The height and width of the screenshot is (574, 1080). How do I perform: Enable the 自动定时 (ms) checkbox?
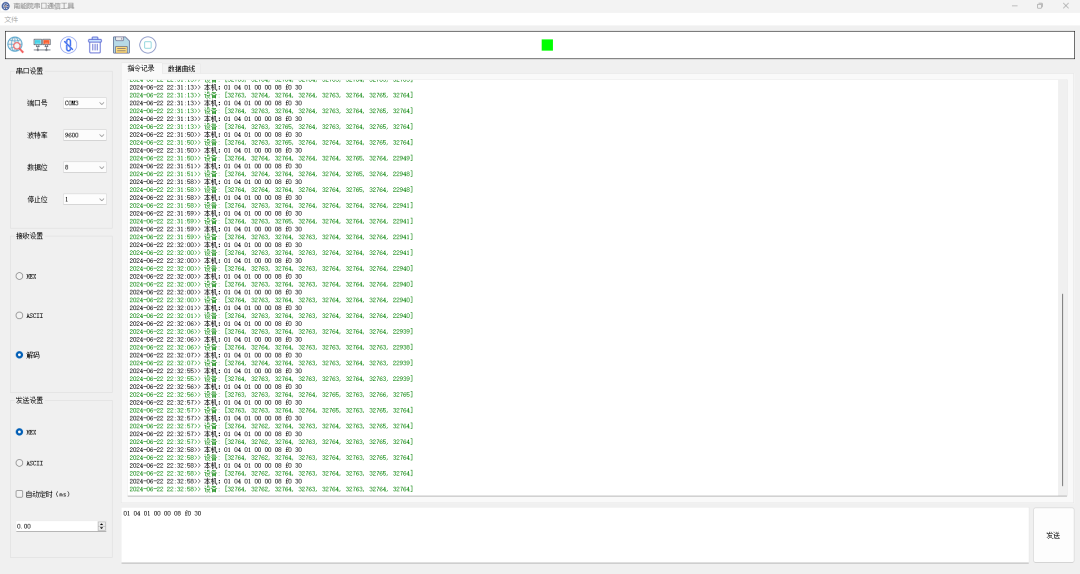coord(20,494)
